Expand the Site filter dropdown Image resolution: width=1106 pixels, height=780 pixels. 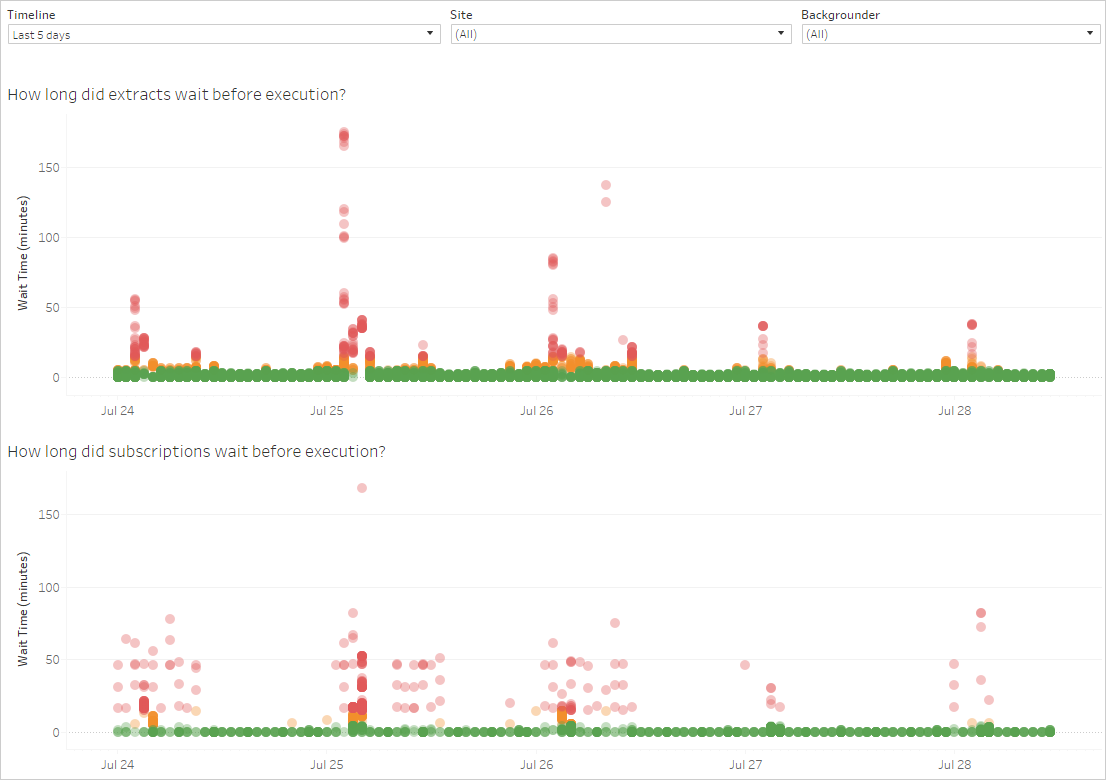(620, 34)
